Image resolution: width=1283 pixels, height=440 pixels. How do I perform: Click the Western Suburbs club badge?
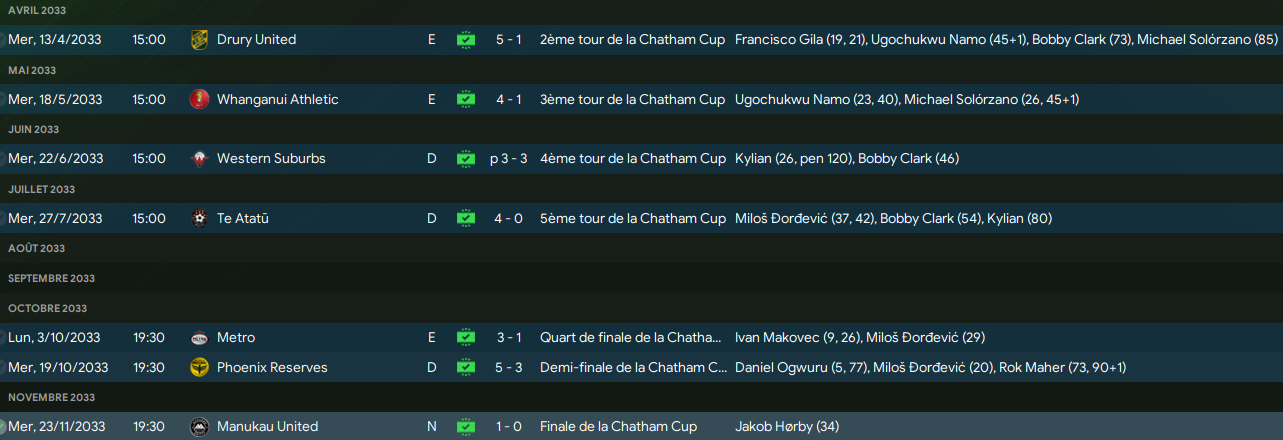[x=199, y=158]
